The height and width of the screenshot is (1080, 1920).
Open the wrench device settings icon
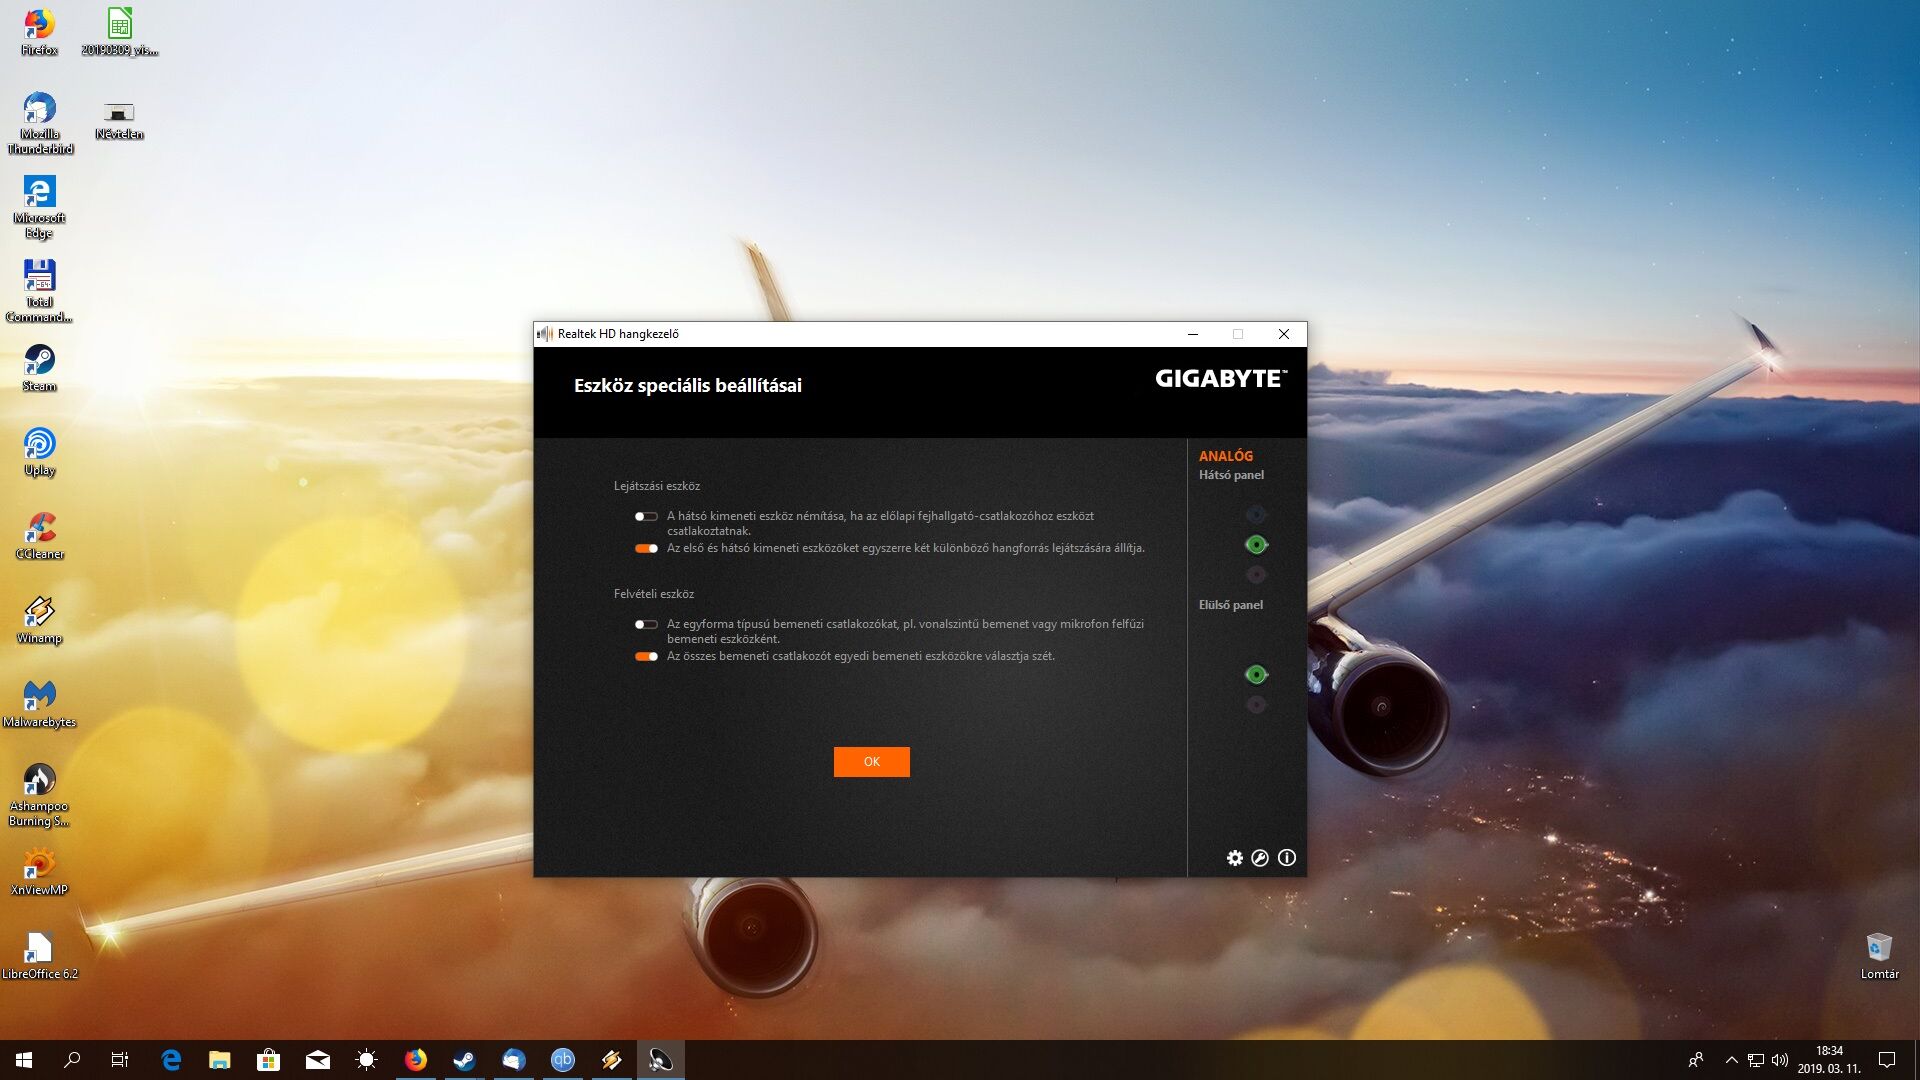click(1260, 858)
